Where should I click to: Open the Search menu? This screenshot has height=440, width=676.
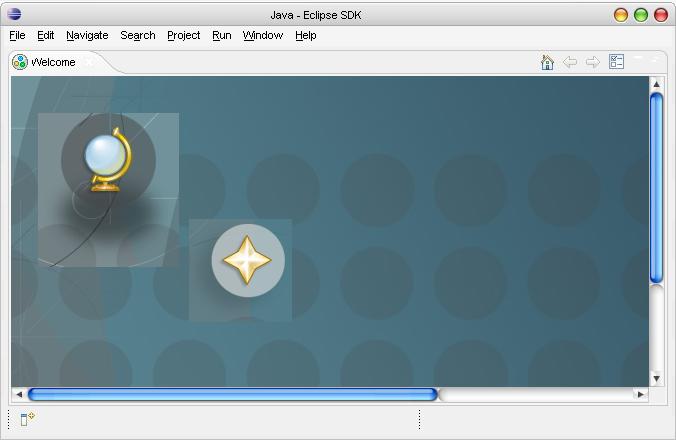point(138,35)
